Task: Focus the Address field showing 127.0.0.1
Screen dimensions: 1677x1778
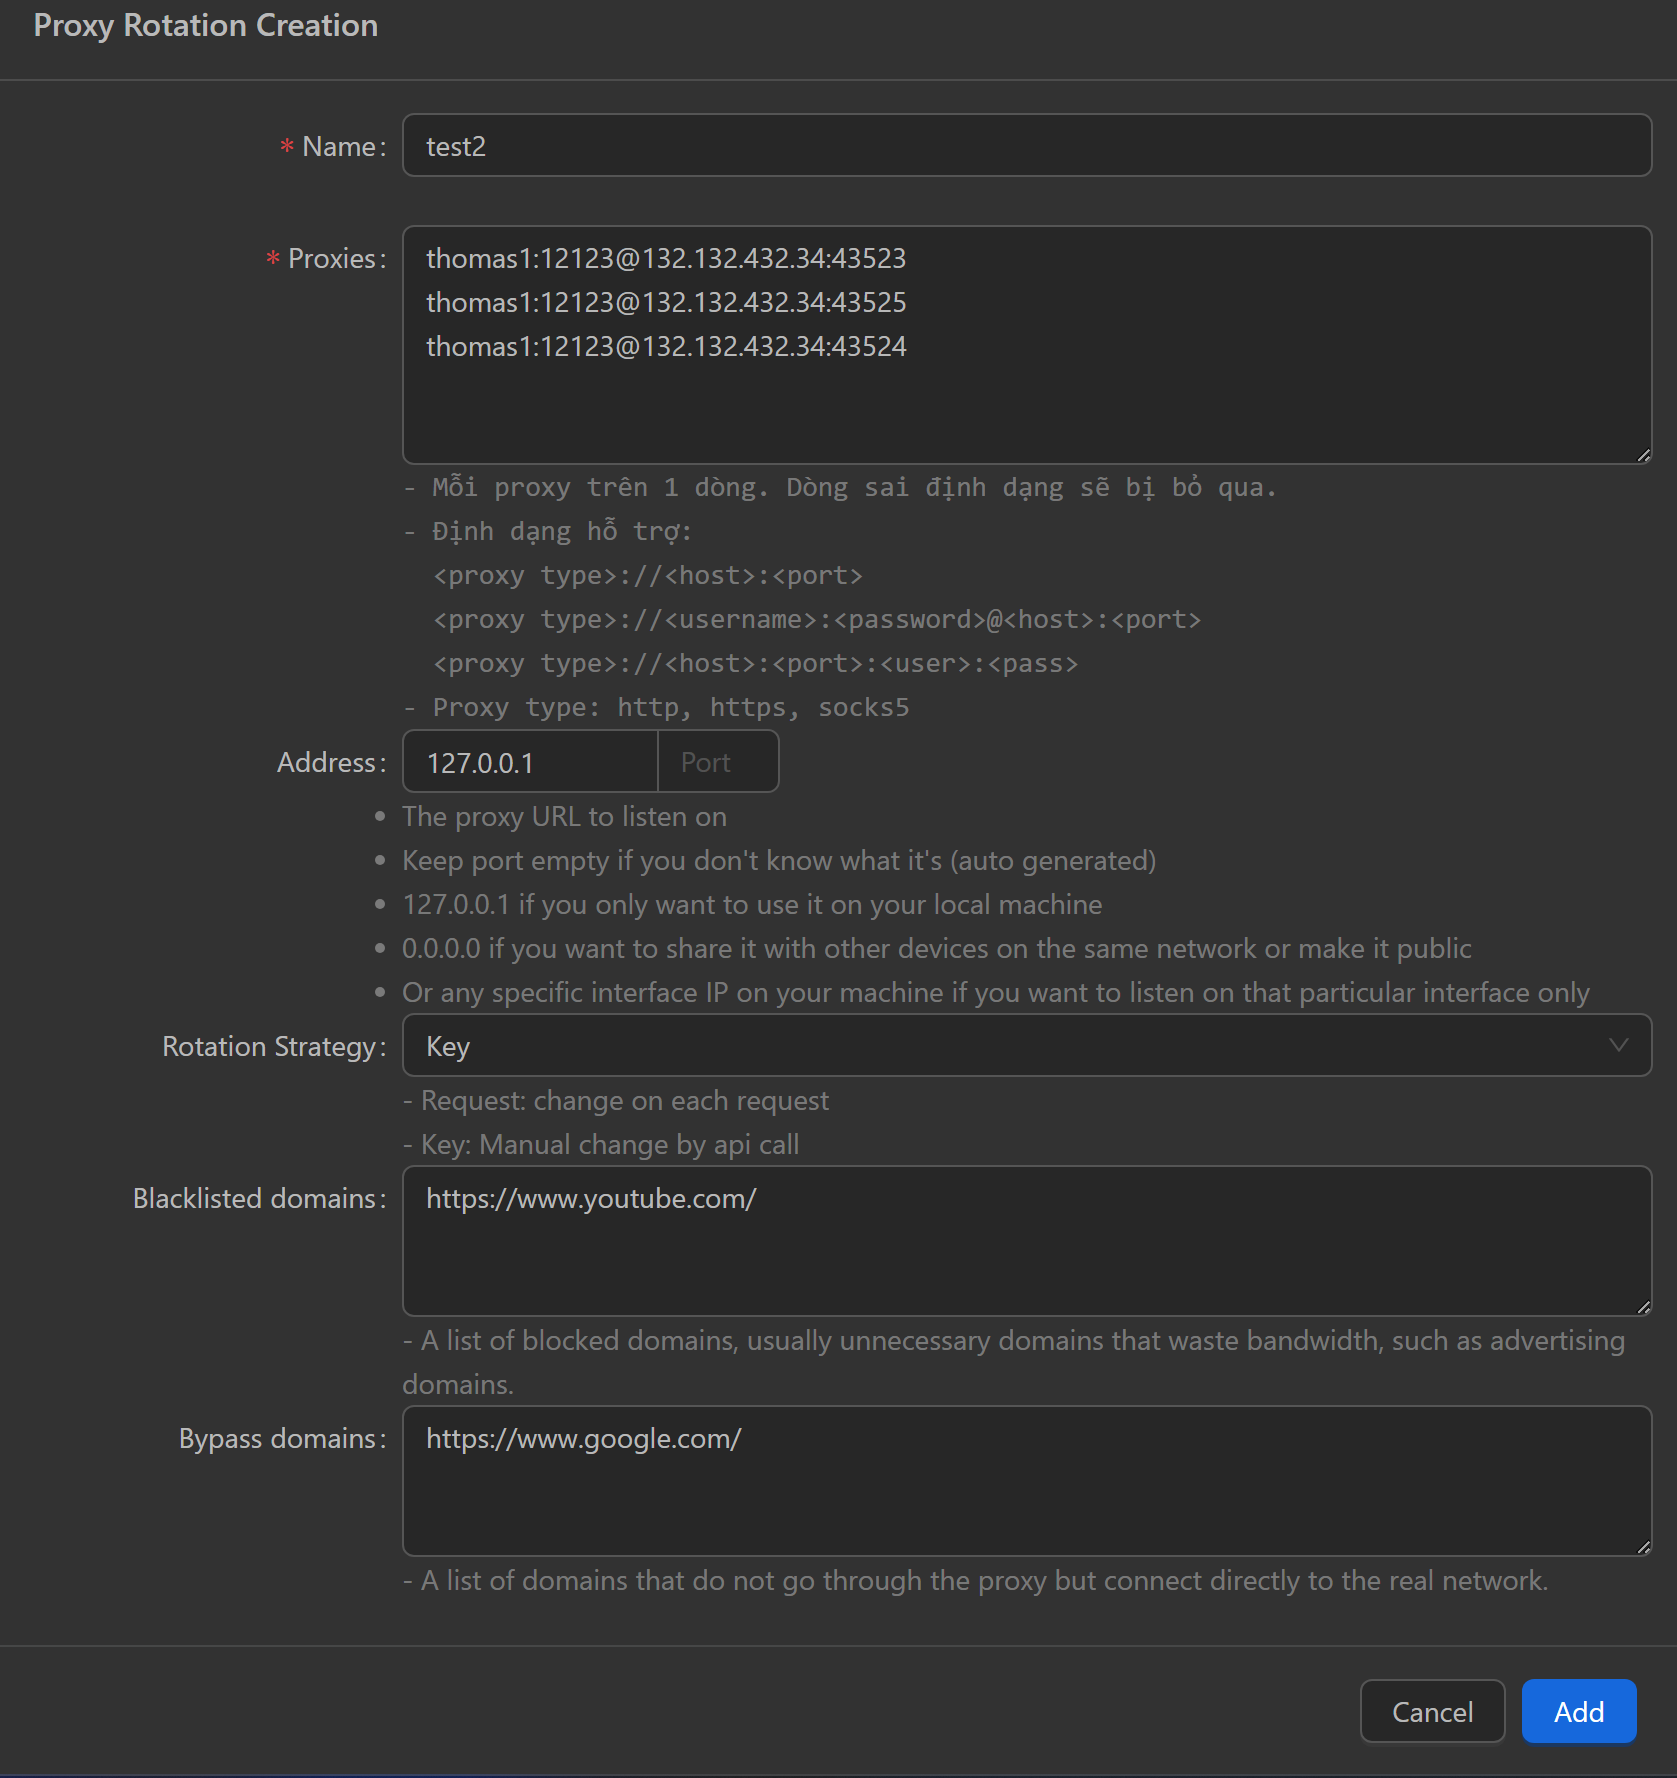Action: (530, 762)
